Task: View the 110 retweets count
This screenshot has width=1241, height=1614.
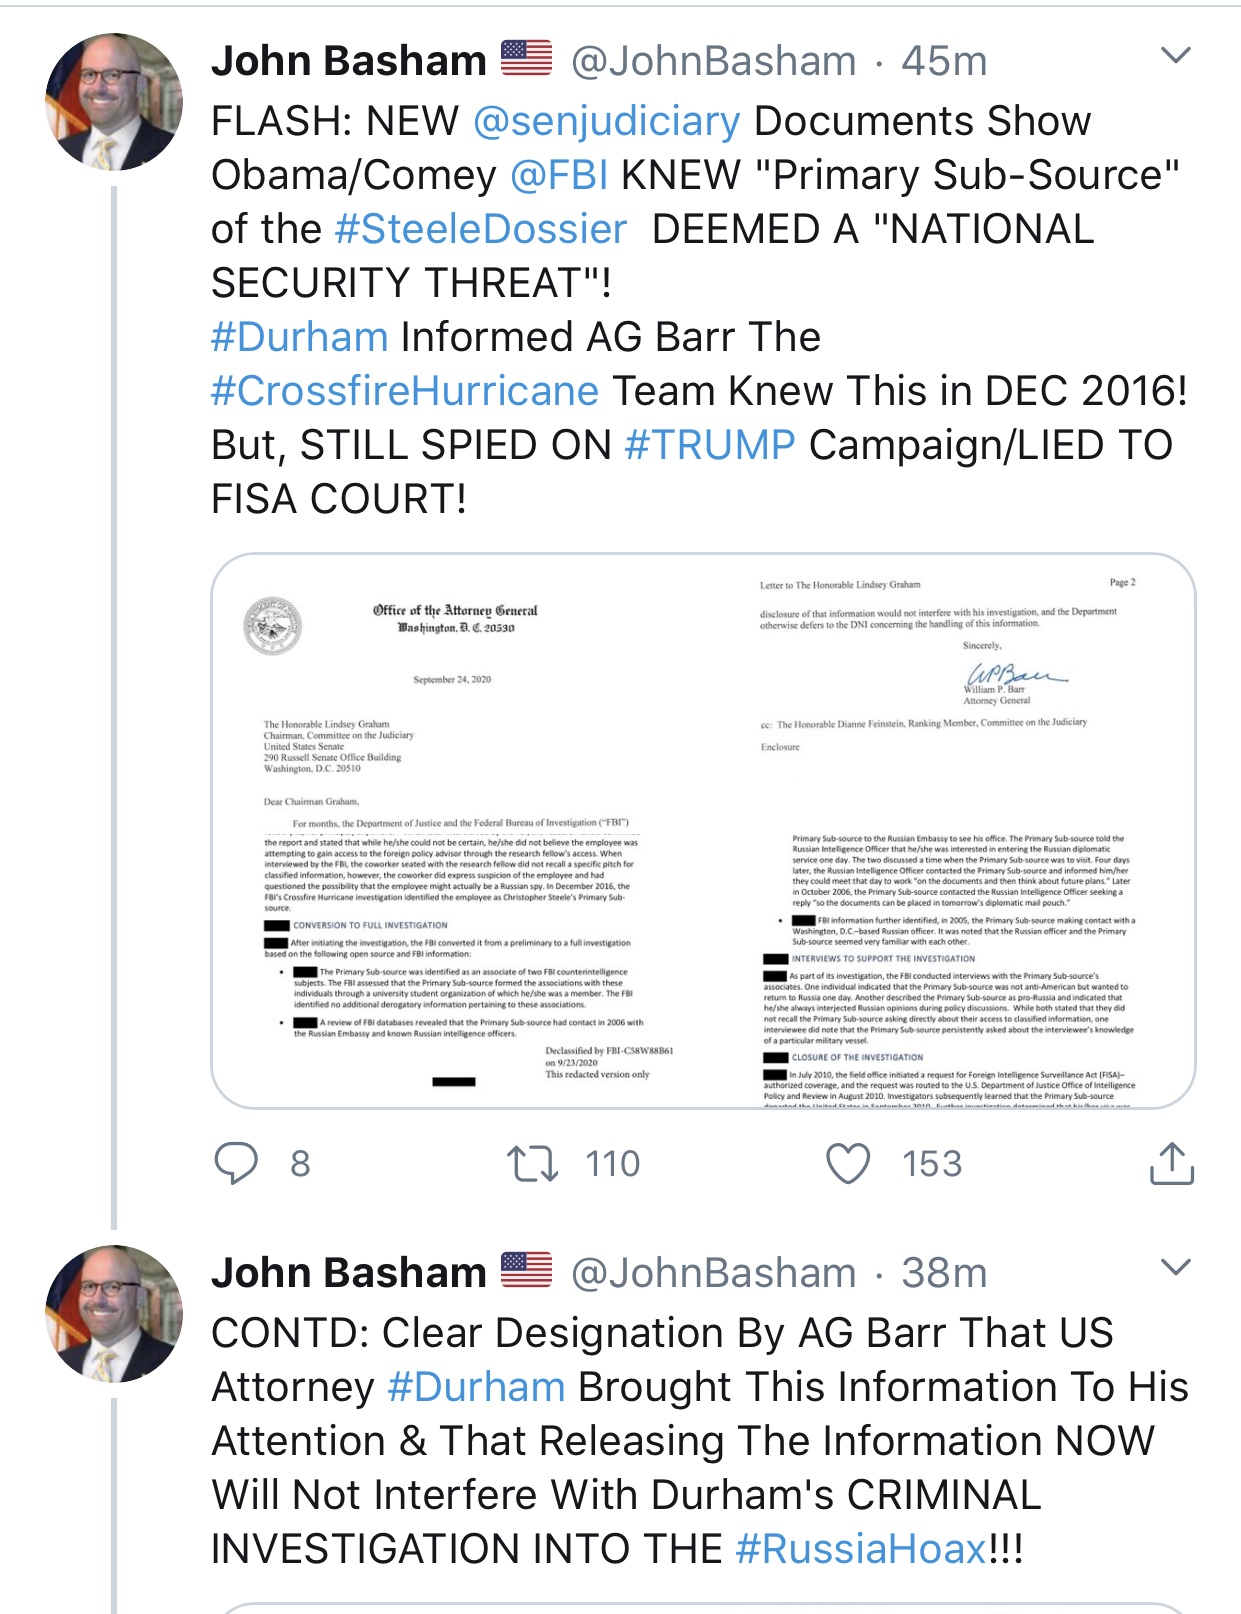Action: click(x=612, y=1163)
